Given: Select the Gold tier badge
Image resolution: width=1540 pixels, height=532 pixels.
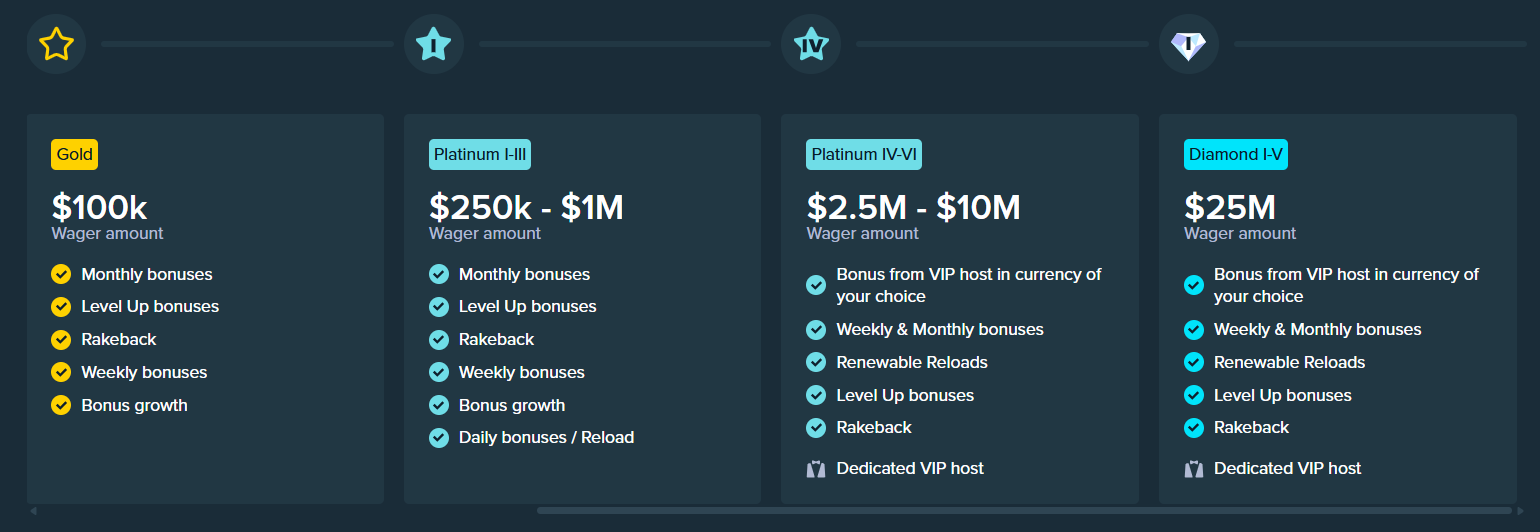Looking at the screenshot, I should [75, 154].
